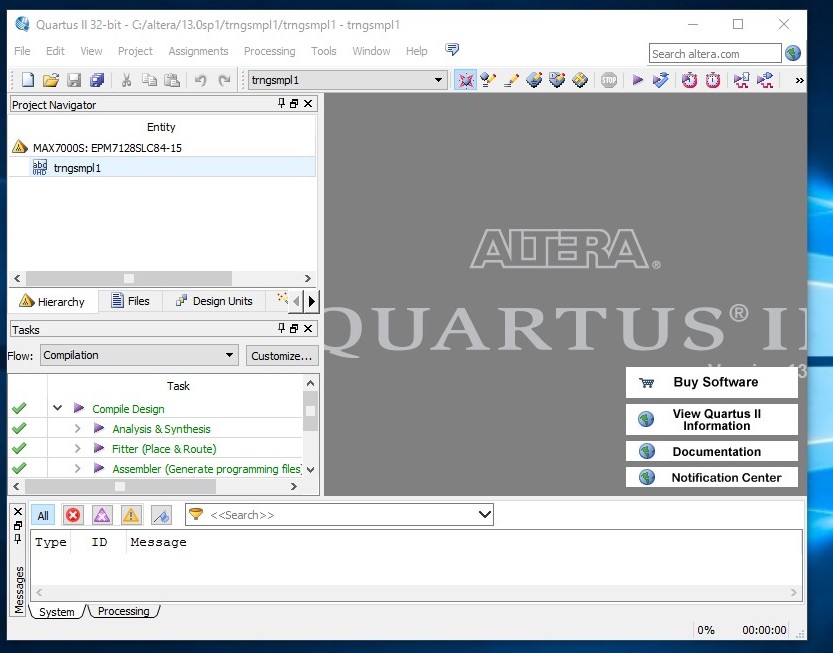Viewport: 833px width, 653px height.
Task: Click the Cut scissors icon
Action: [126, 80]
